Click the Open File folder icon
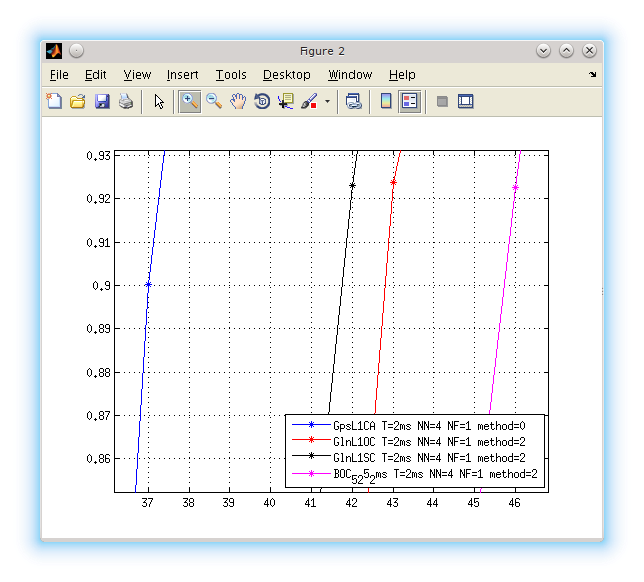644x582 pixels. [x=78, y=101]
